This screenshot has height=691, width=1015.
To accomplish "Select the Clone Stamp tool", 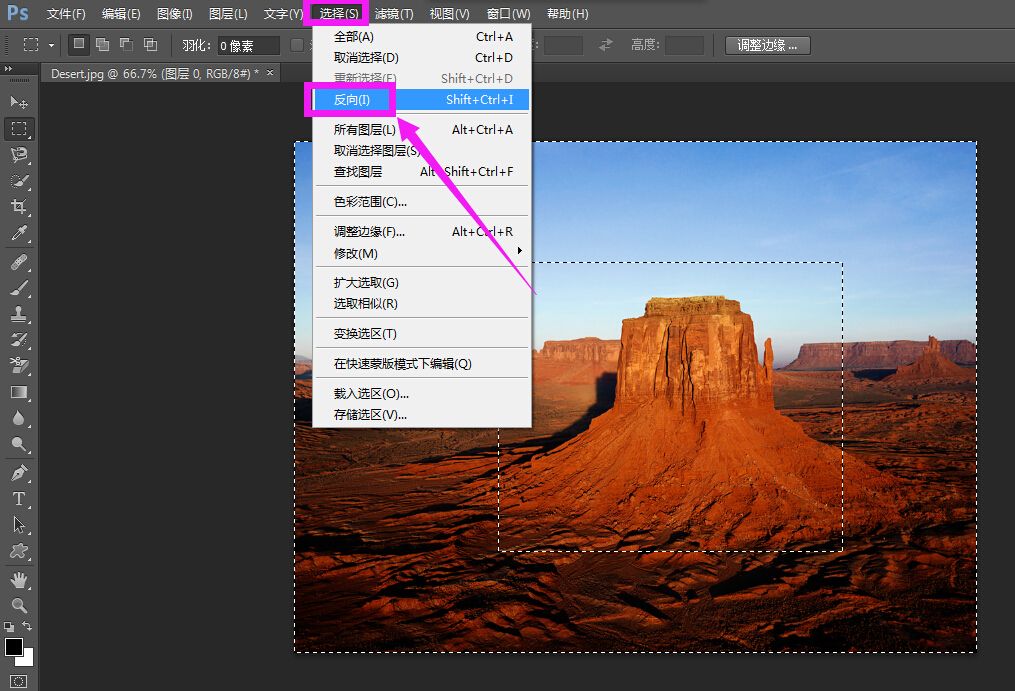I will tap(19, 314).
